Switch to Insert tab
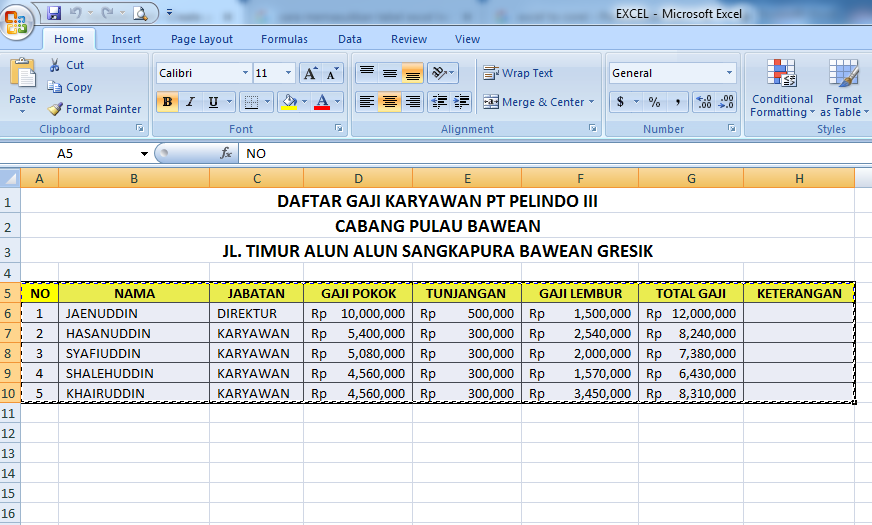 [x=126, y=39]
